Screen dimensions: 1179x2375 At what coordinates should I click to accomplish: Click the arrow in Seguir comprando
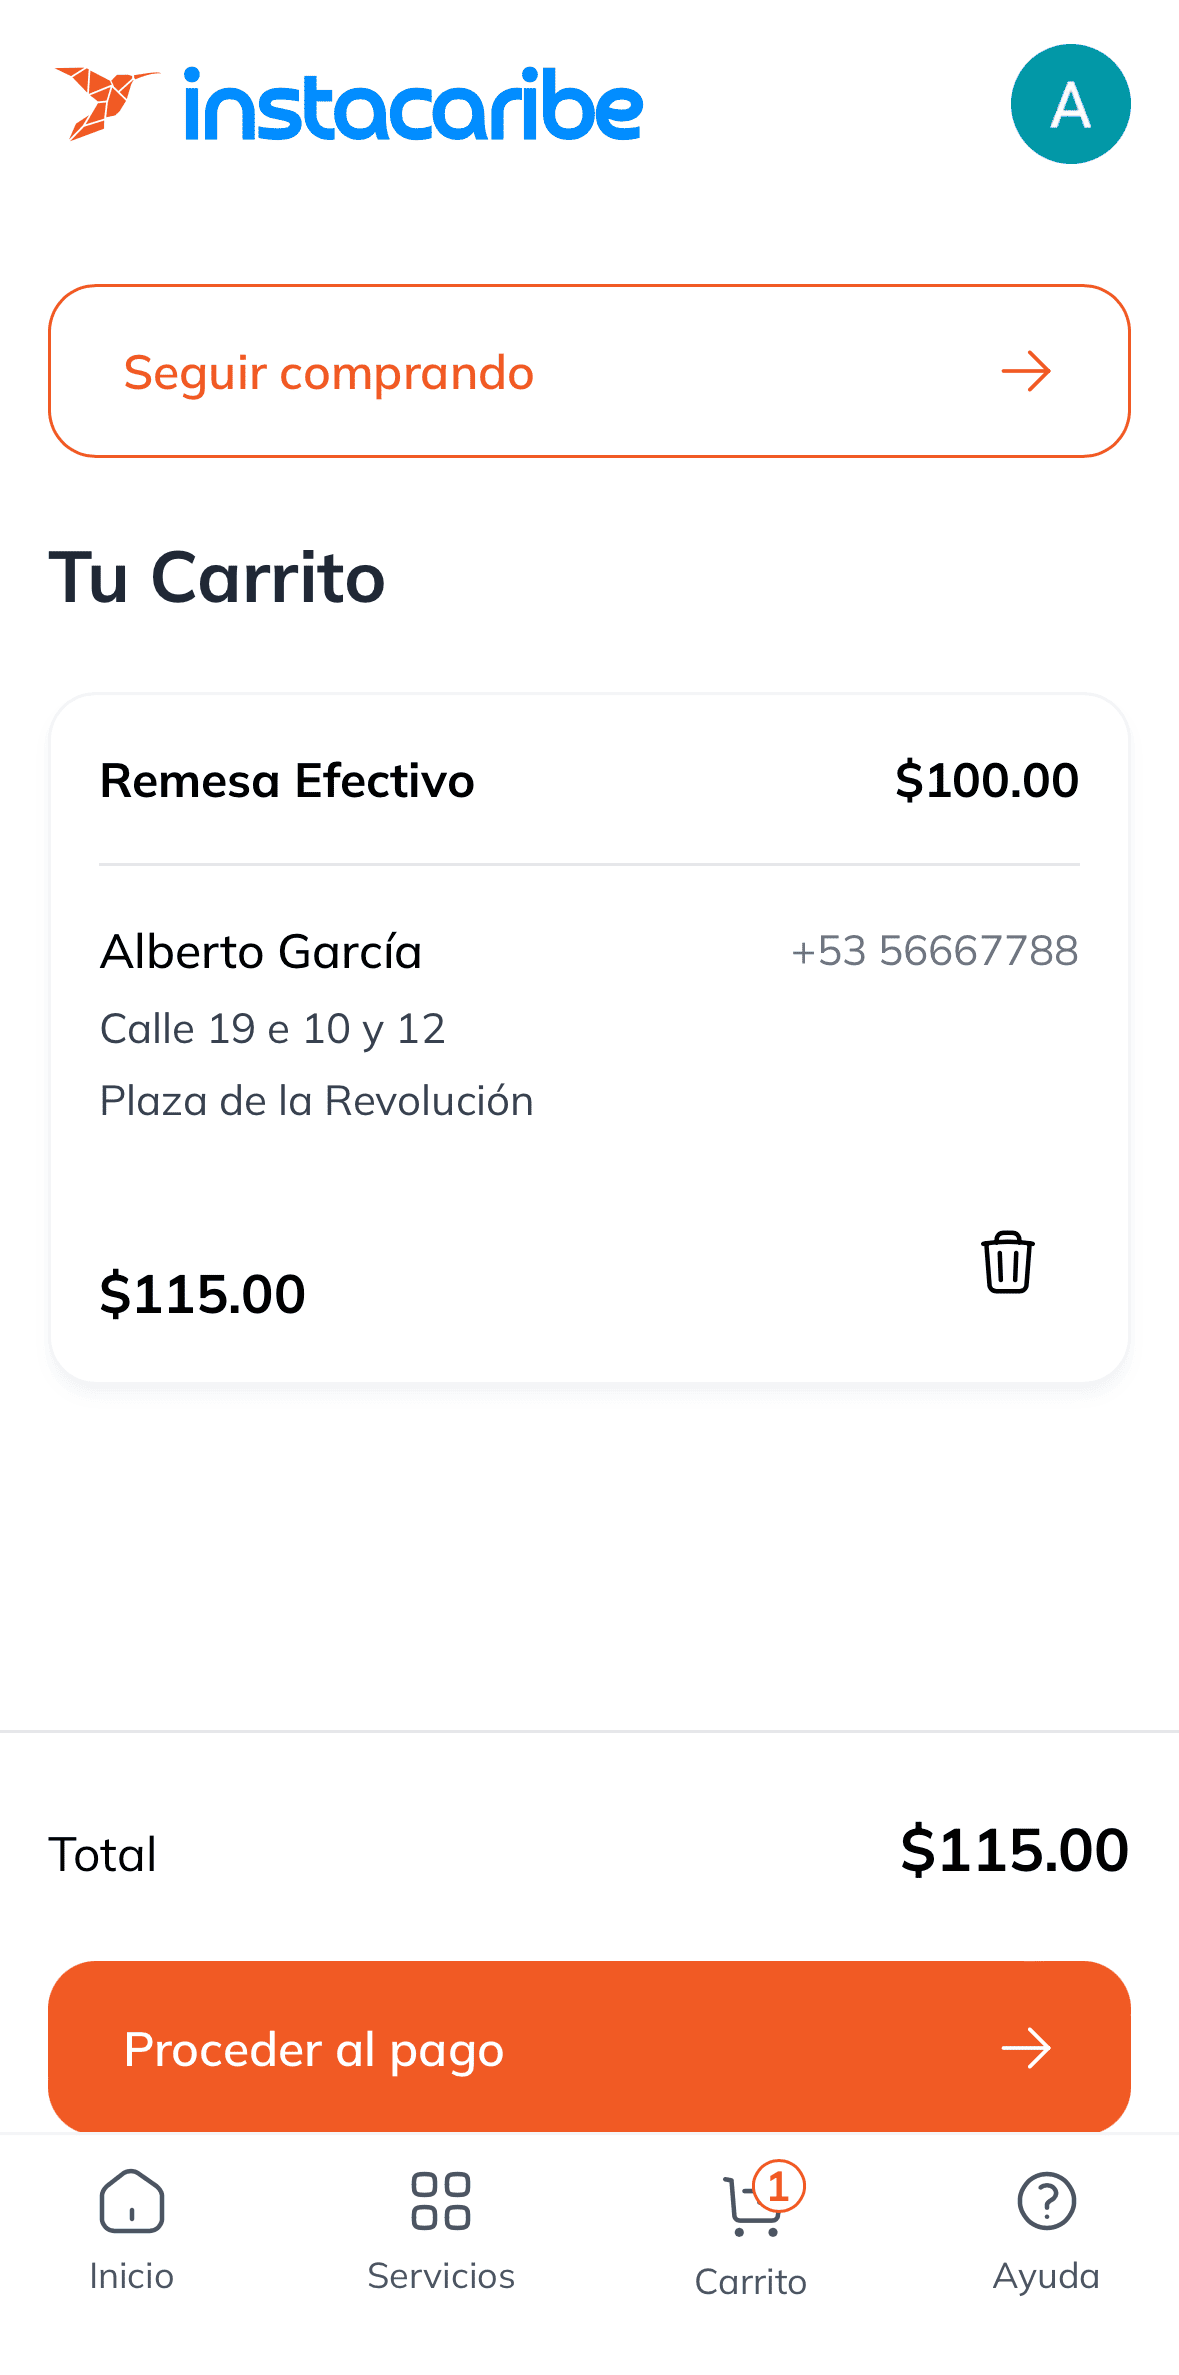(1026, 372)
